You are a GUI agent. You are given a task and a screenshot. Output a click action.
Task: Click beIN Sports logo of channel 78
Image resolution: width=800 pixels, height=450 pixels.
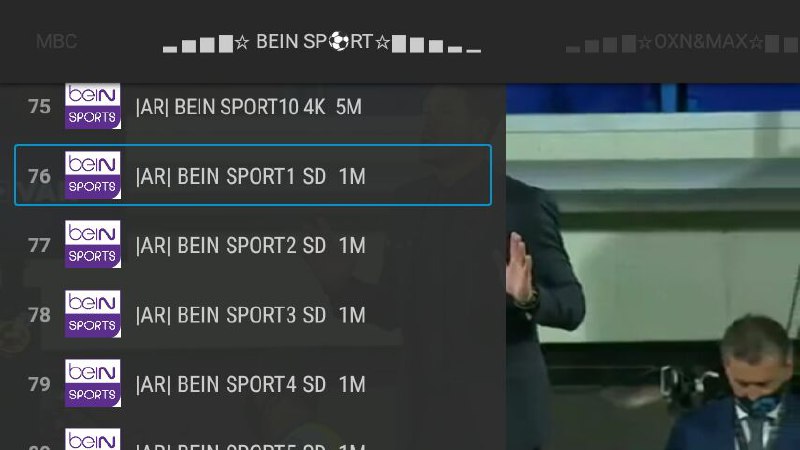93,314
